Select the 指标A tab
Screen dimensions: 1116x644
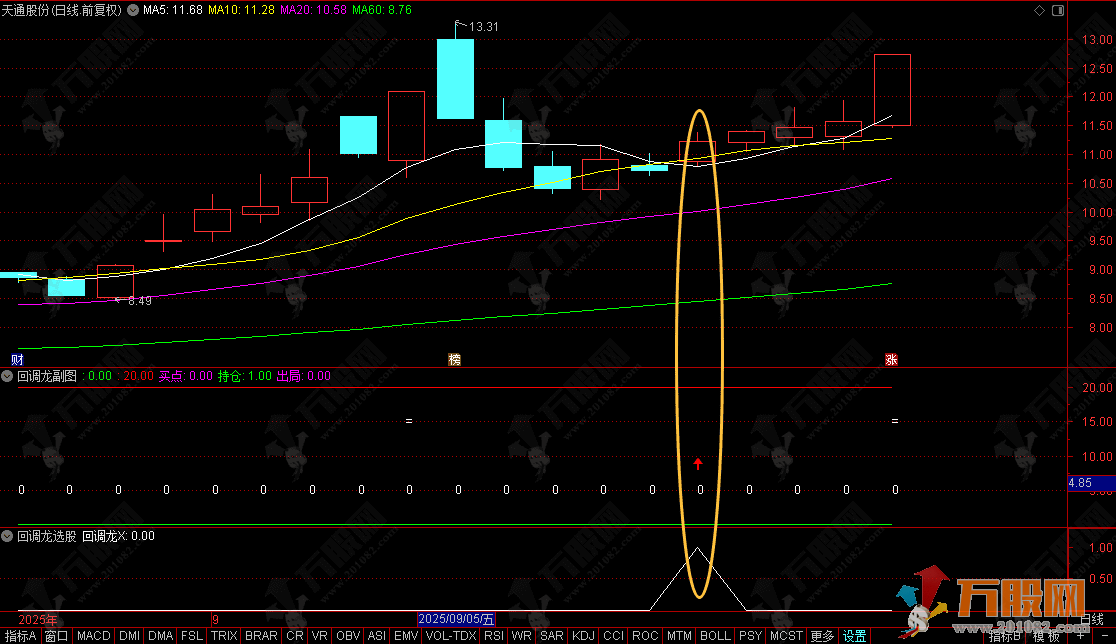pyautogui.click(x=21, y=635)
